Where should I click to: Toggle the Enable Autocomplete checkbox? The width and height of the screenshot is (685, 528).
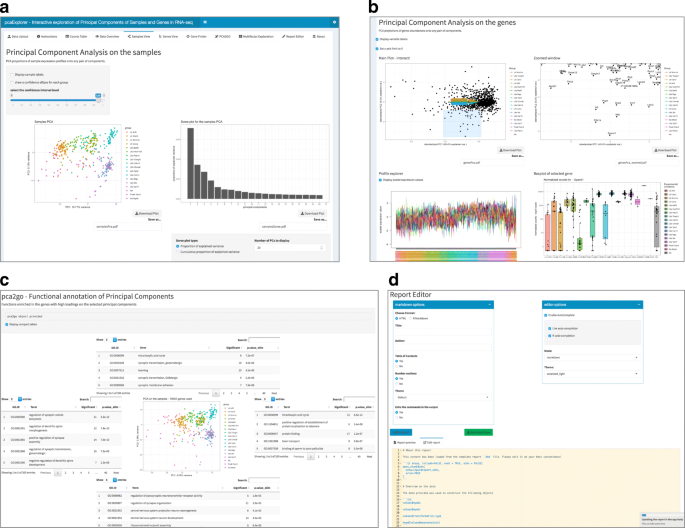click(x=546, y=315)
